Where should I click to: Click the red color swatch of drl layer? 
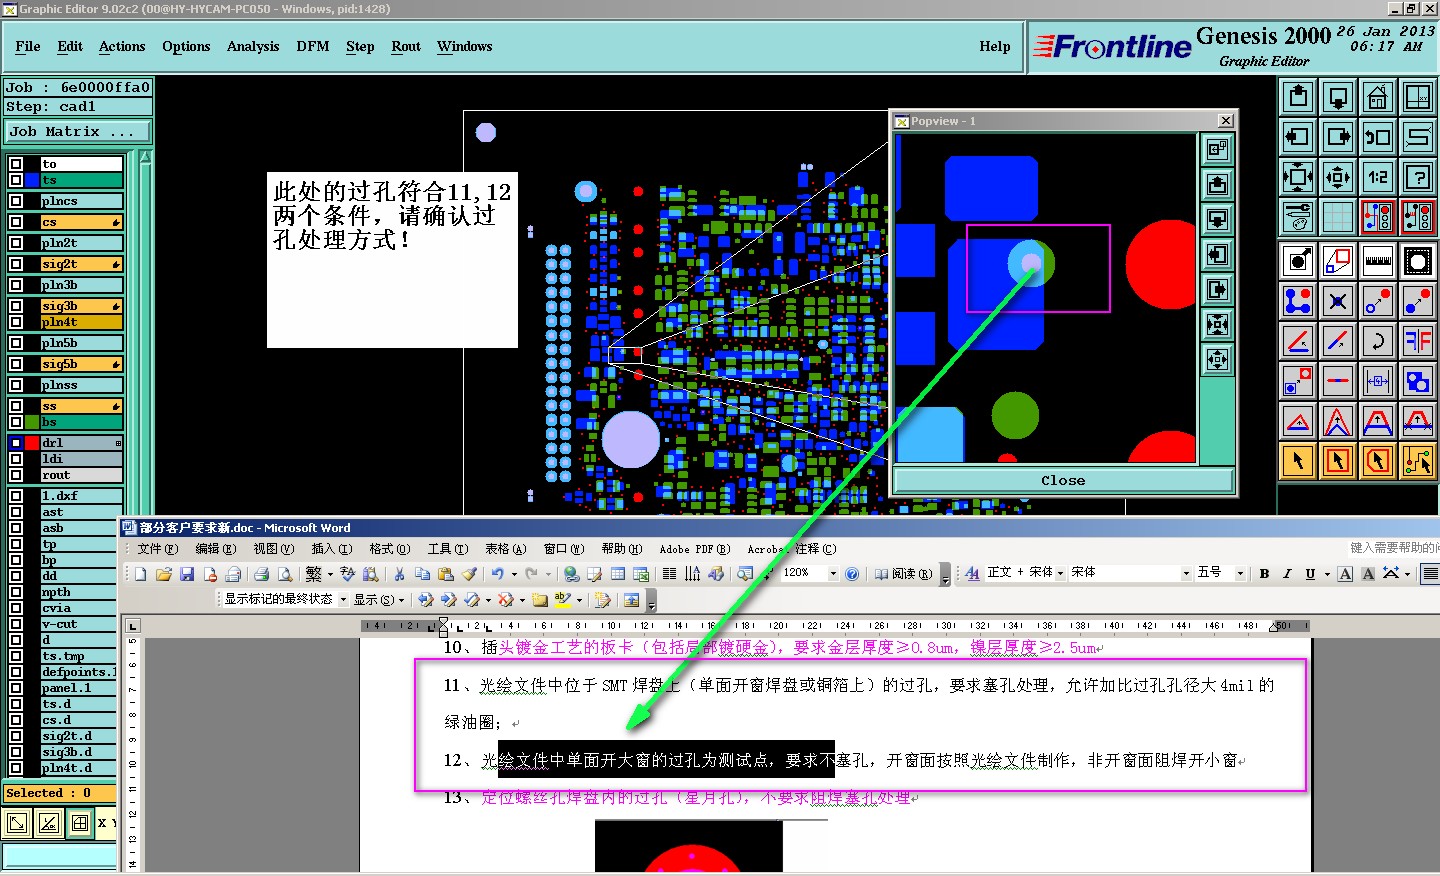(x=32, y=443)
